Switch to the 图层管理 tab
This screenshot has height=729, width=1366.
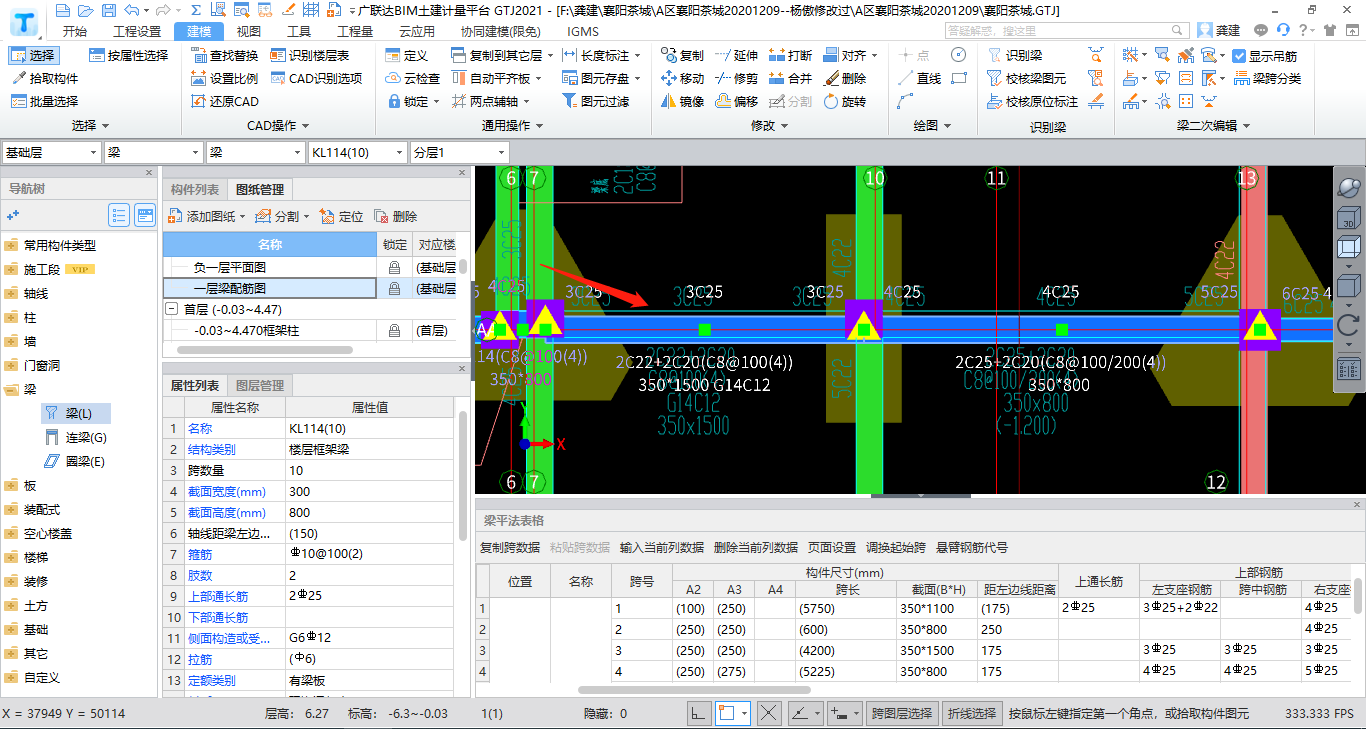pyautogui.click(x=259, y=385)
